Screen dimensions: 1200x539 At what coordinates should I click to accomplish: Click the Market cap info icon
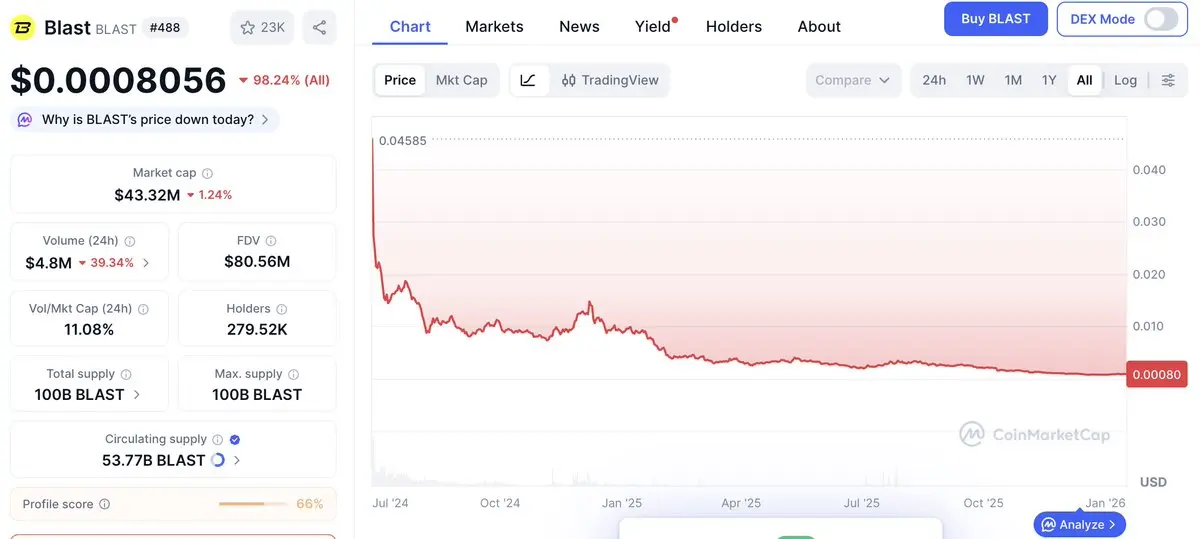coord(207,174)
